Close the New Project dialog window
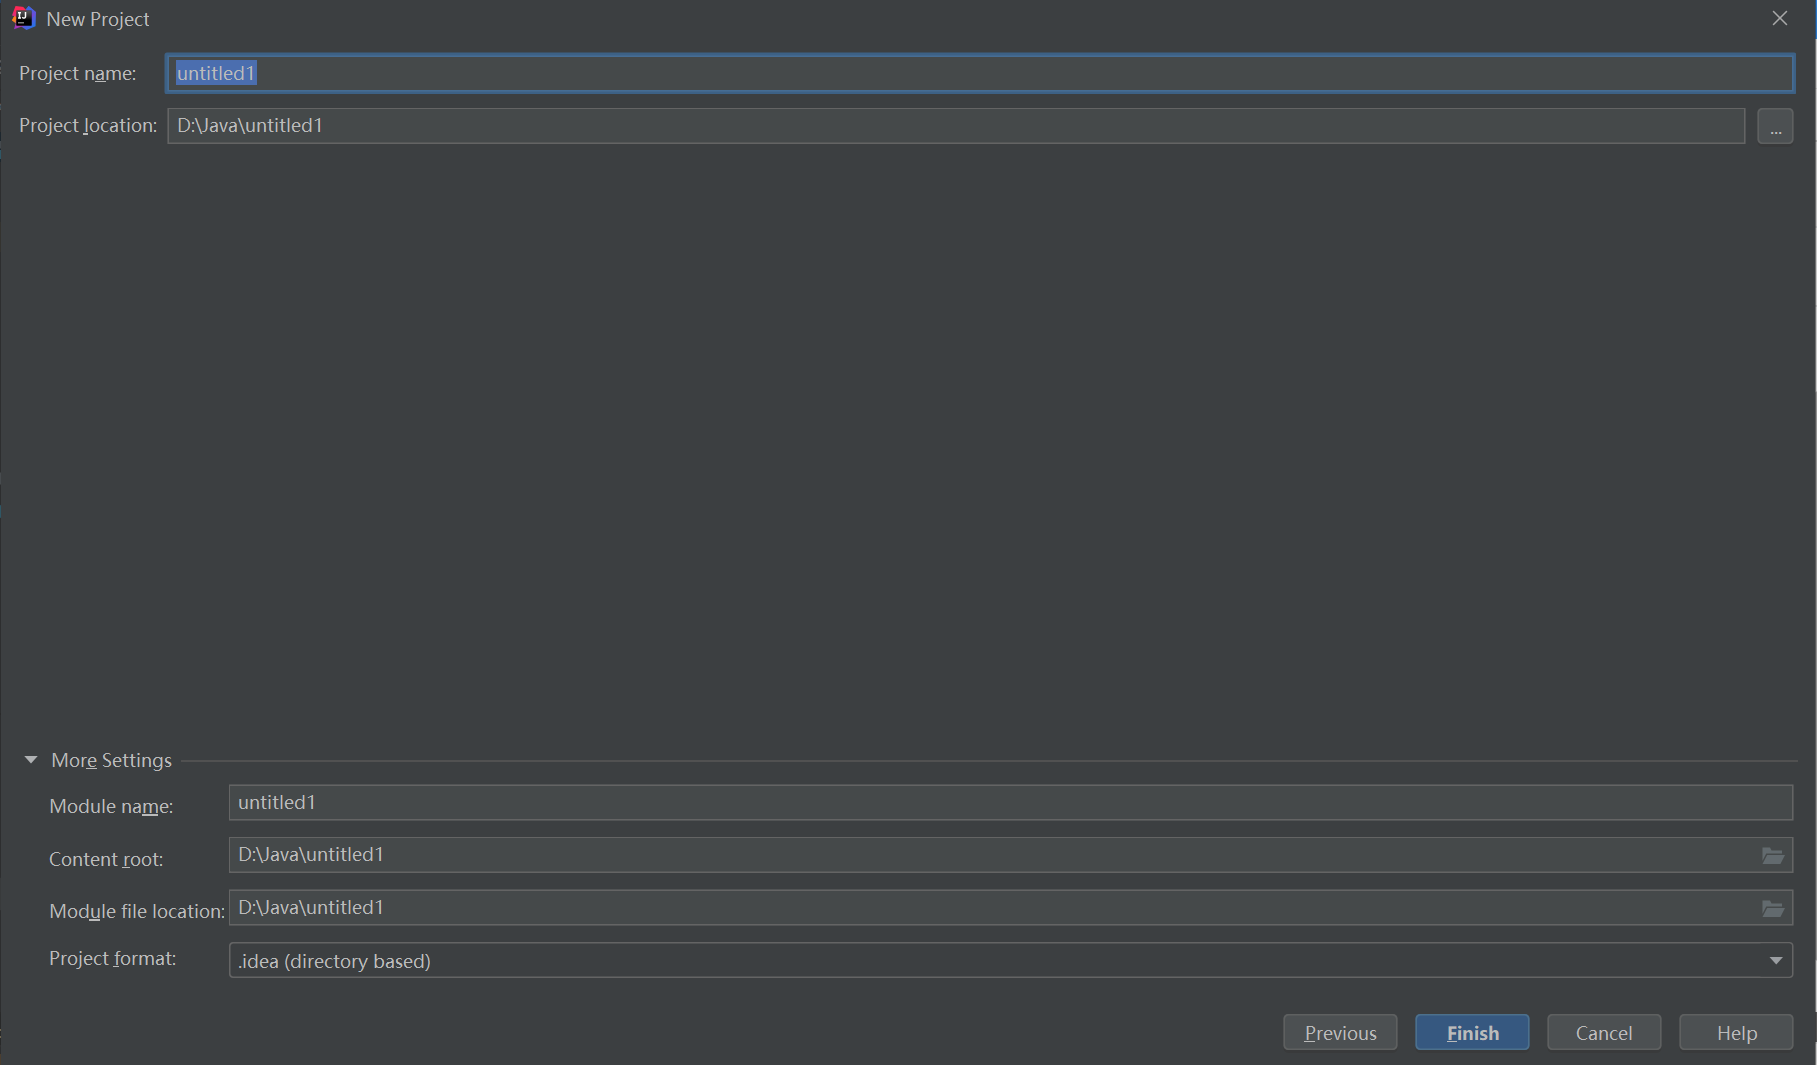The width and height of the screenshot is (1817, 1065). click(1780, 18)
